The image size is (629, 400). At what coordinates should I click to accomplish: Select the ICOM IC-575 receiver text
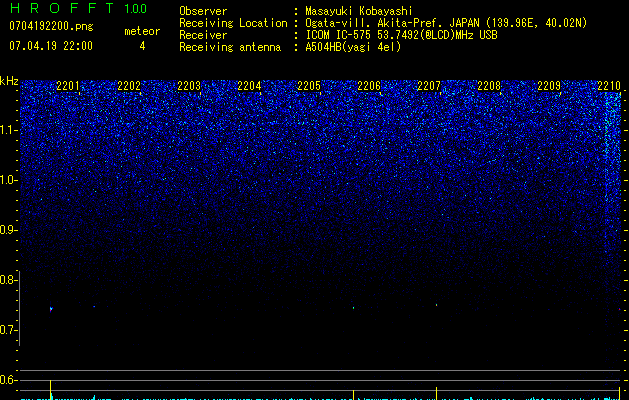click(401, 35)
